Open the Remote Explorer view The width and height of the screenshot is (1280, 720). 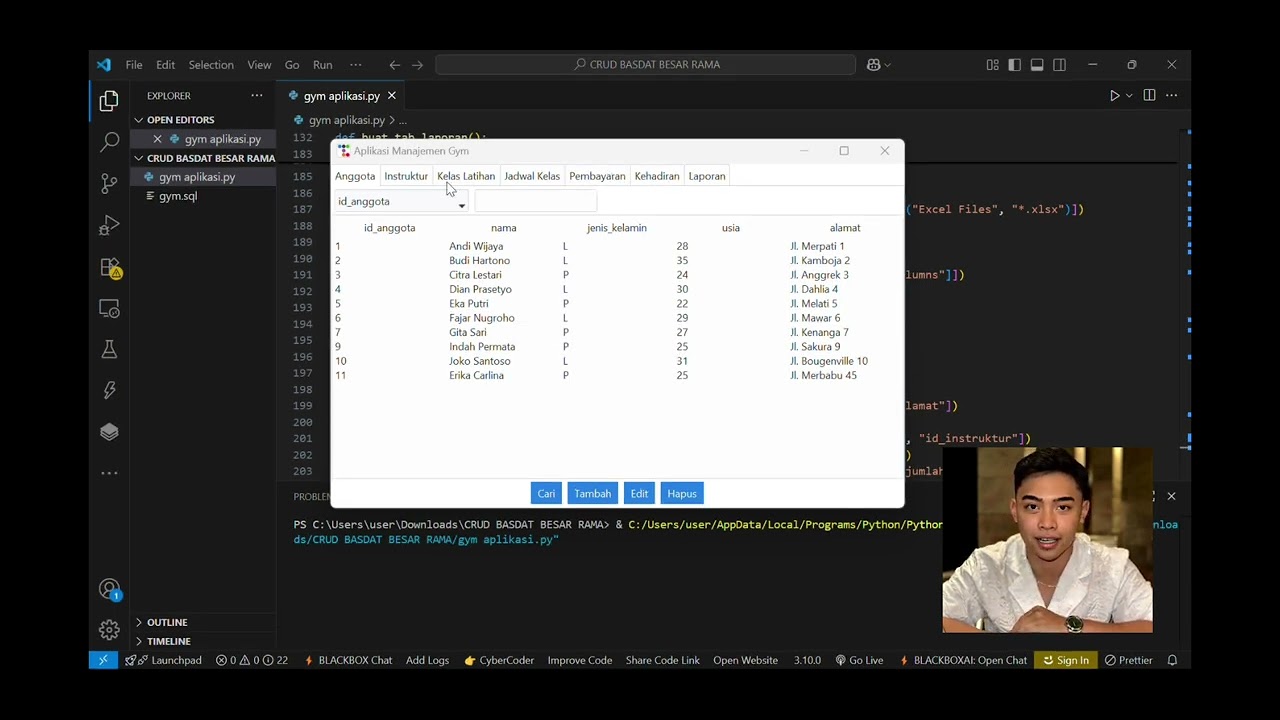coord(109,309)
